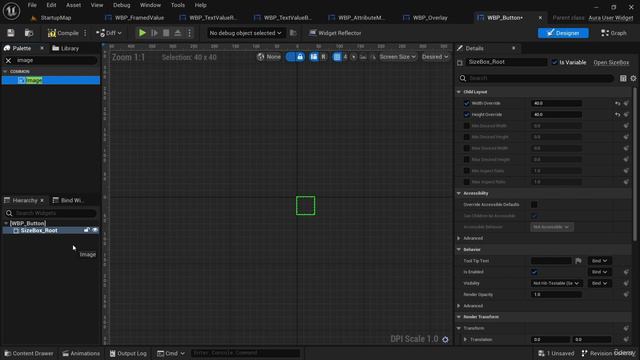Open the Details settings gear
Image resolution: width=640 pixels, height=360 pixels.
pyautogui.click(x=633, y=78)
